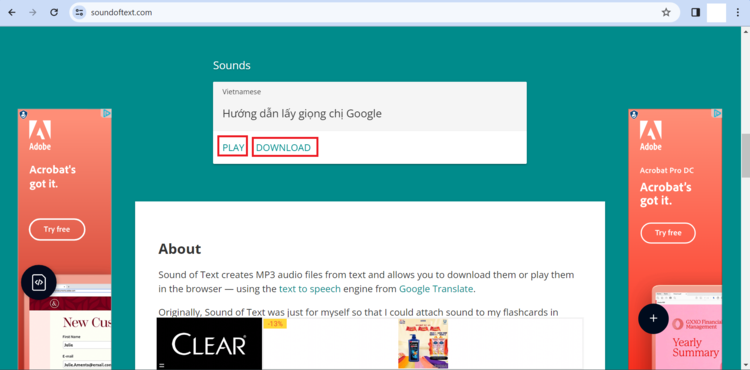Screen dimensions: 750x370
Task: Go back using browser back arrow
Action: coord(12,12)
